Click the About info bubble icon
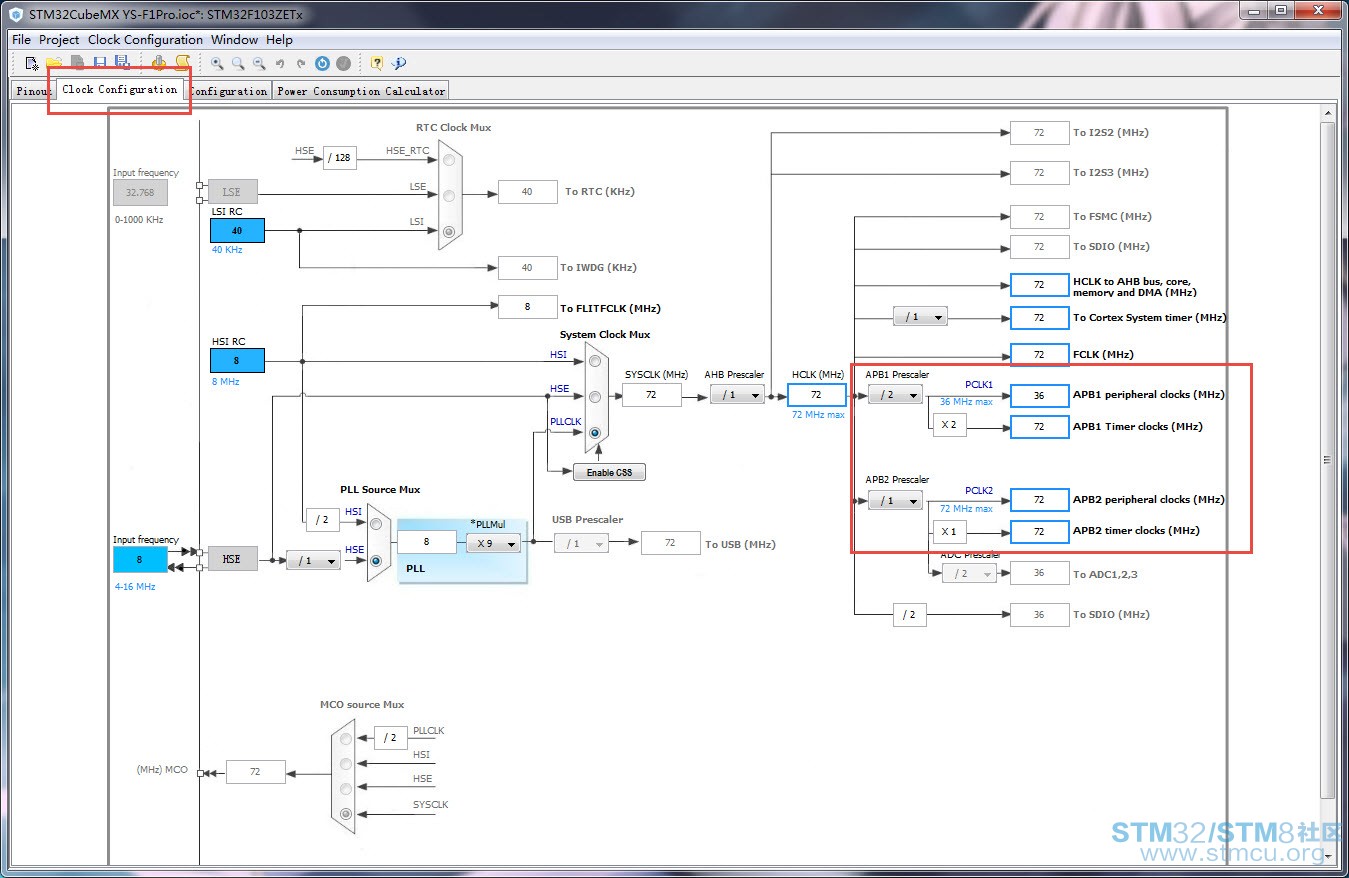 (398, 63)
